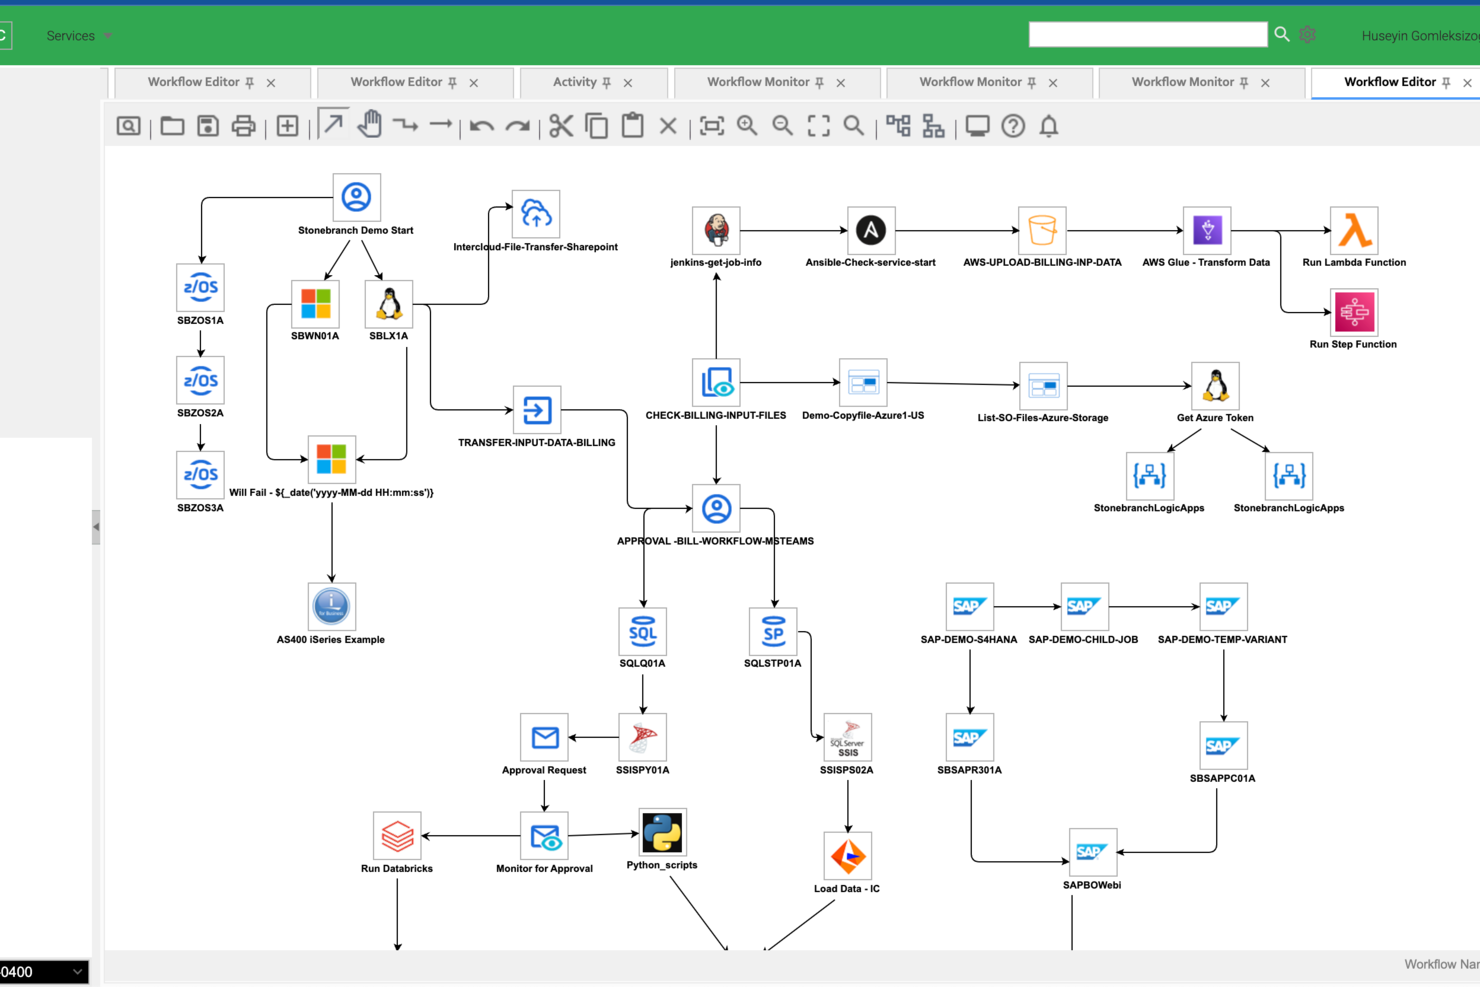Switch to a Workflow Monitor tab
Screen dimensions: 1480x987
click(x=762, y=82)
